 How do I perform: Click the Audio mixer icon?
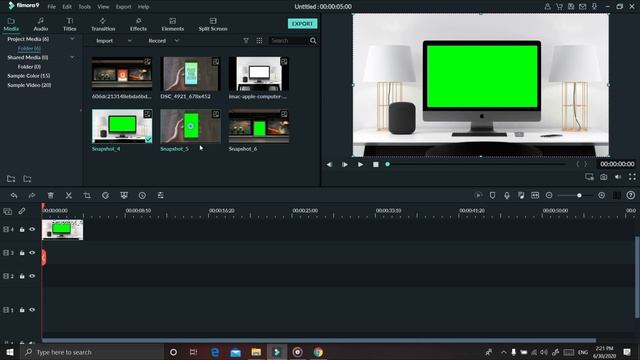521,196
